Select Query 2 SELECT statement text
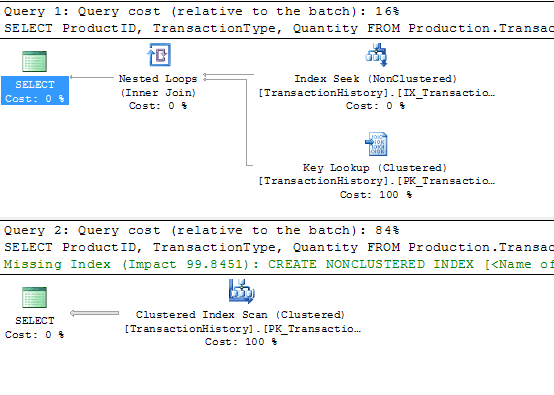The image size is (554, 395). point(279,247)
